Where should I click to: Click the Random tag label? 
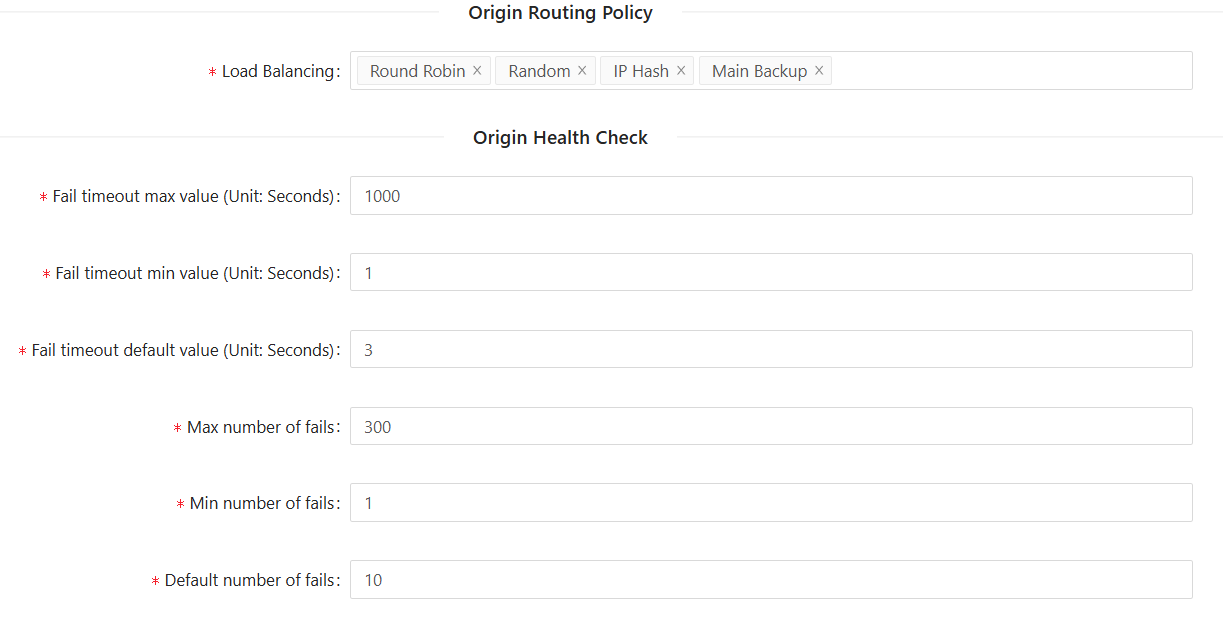[x=539, y=71]
